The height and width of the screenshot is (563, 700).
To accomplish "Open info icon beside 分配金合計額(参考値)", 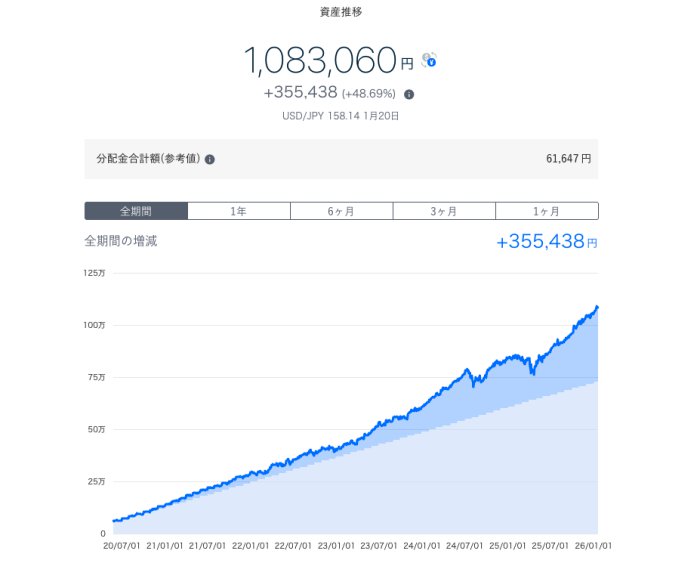I will pyautogui.click(x=210, y=159).
